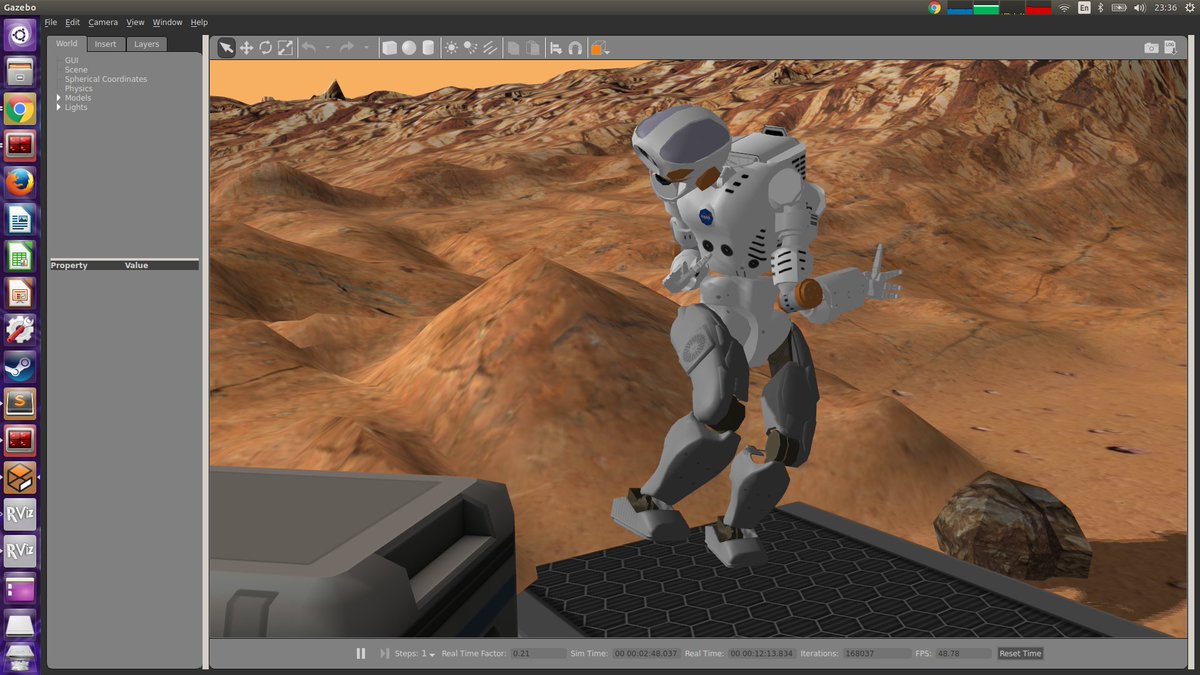The image size is (1200, 675).
Task: Expand the Models tree item
Action: tap(58, 97)
